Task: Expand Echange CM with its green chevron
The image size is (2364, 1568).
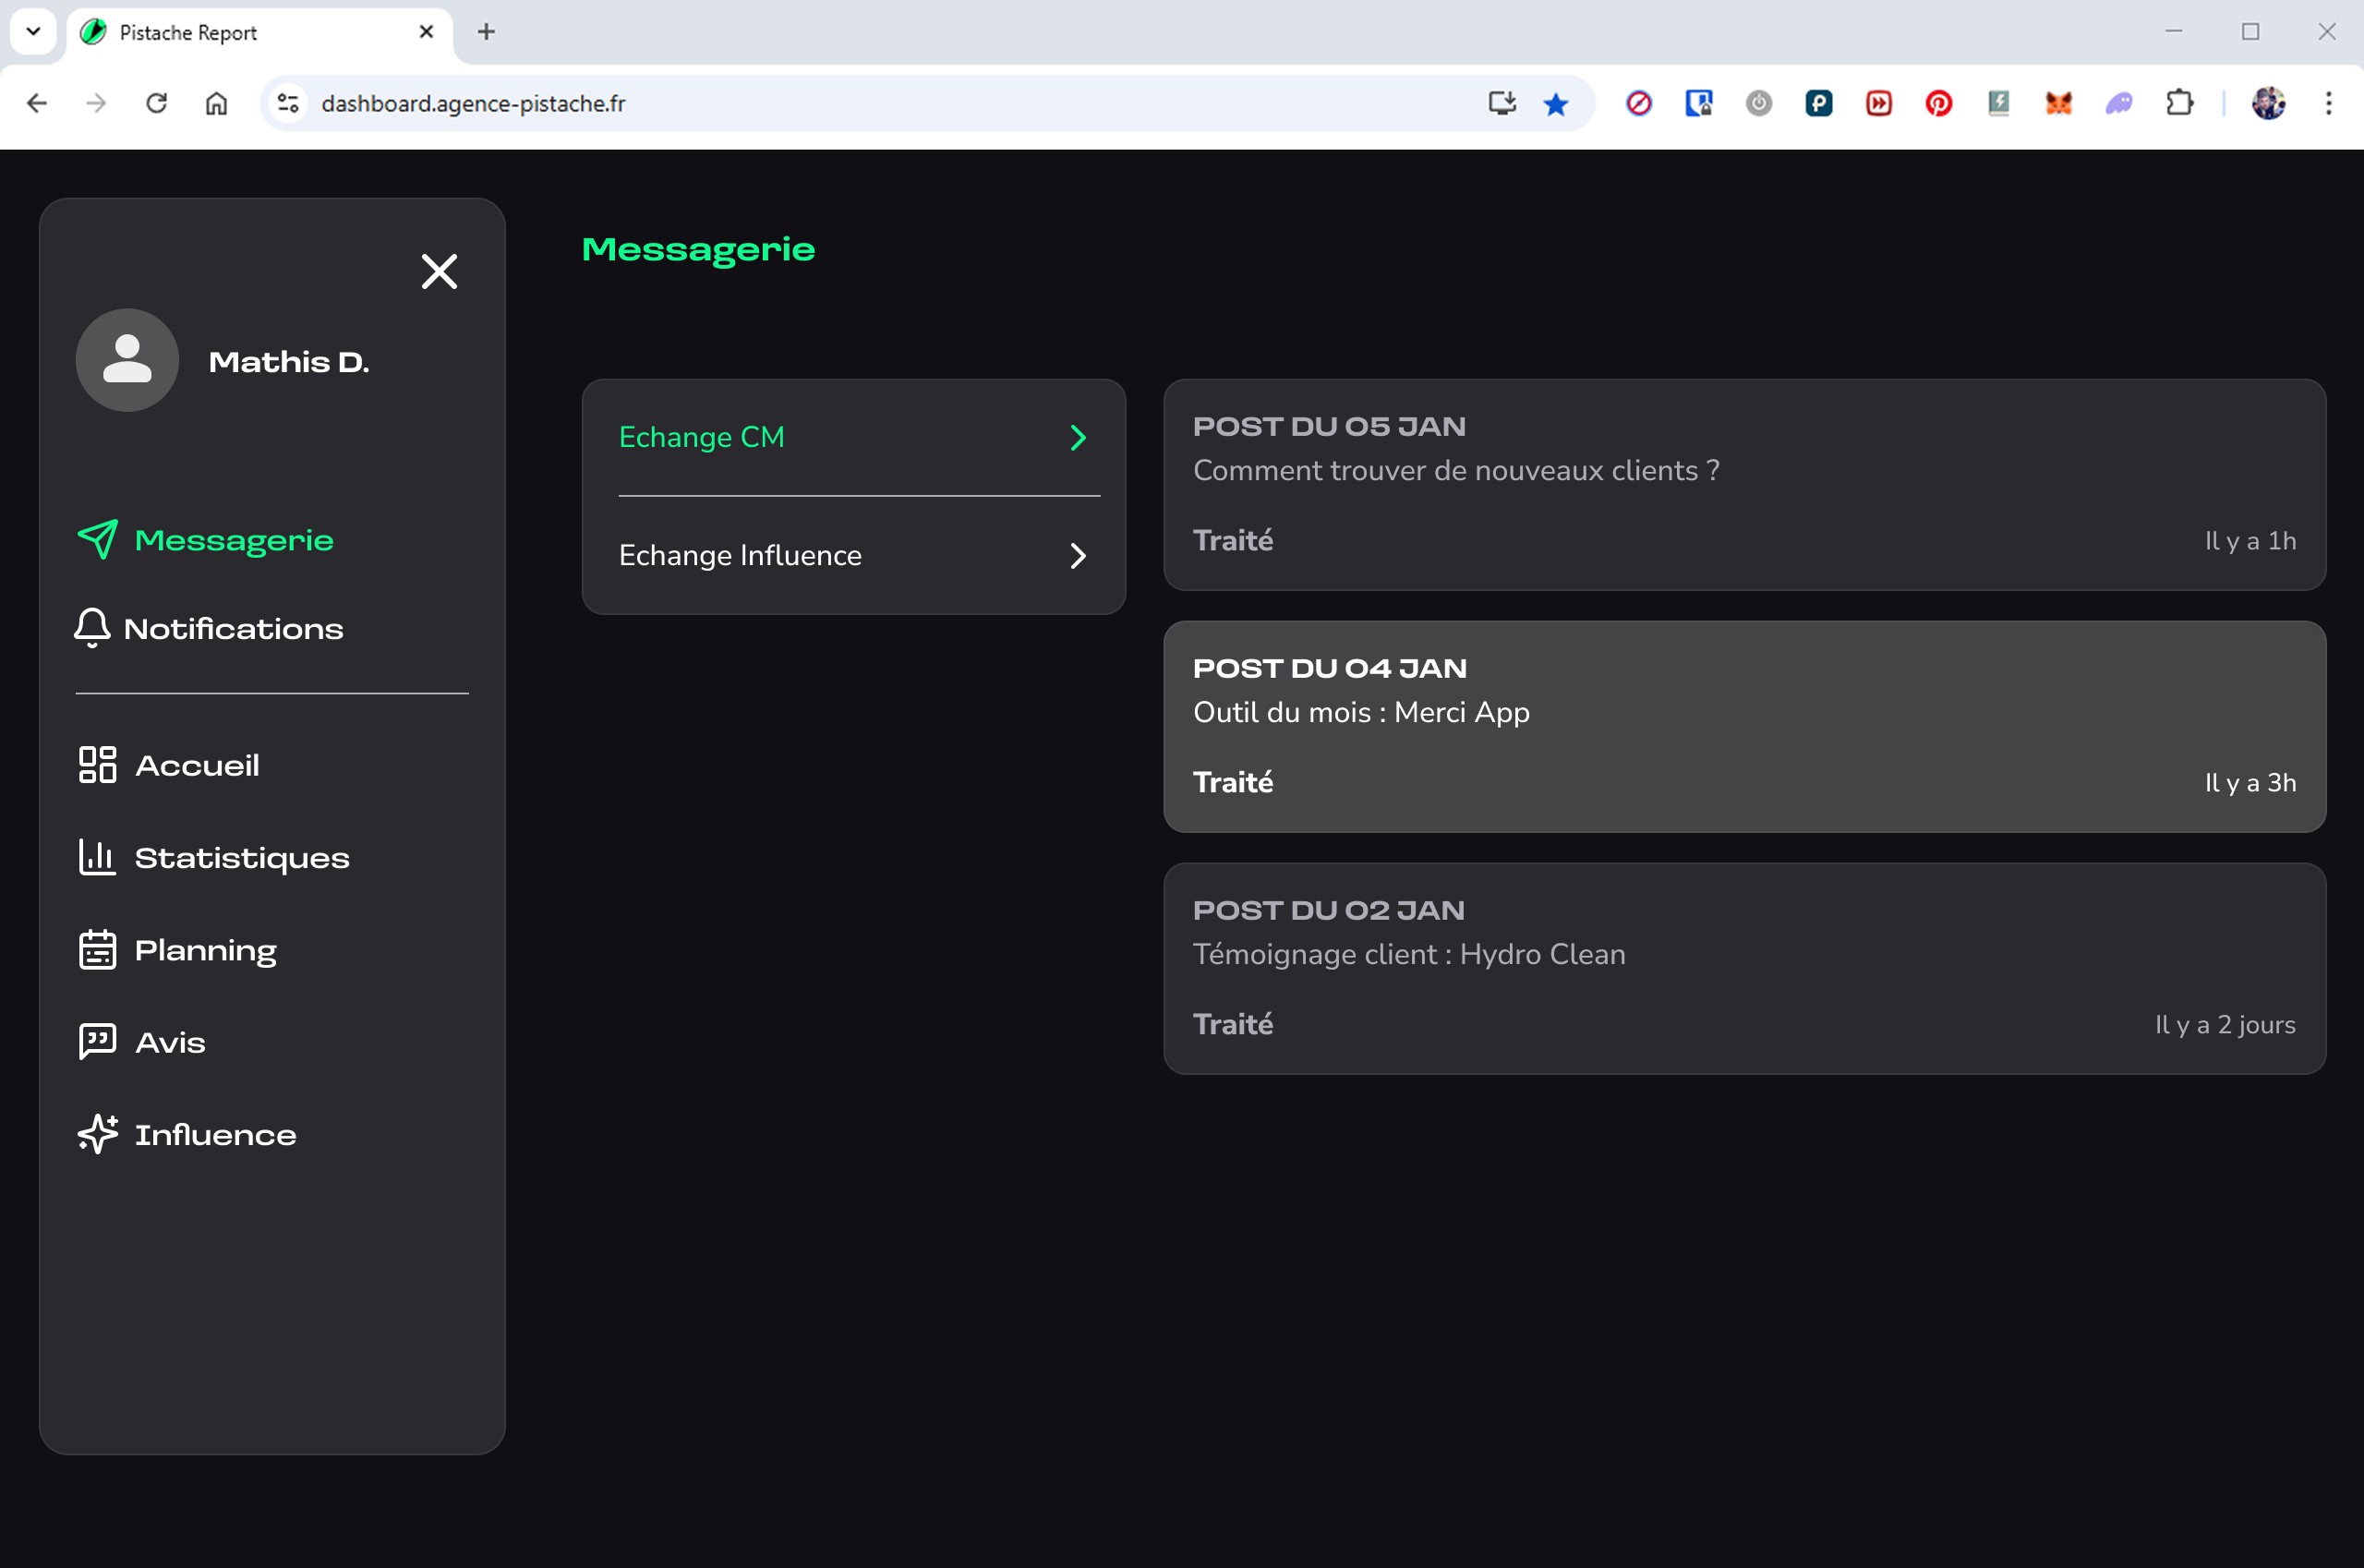Action: pos(1077,438)
